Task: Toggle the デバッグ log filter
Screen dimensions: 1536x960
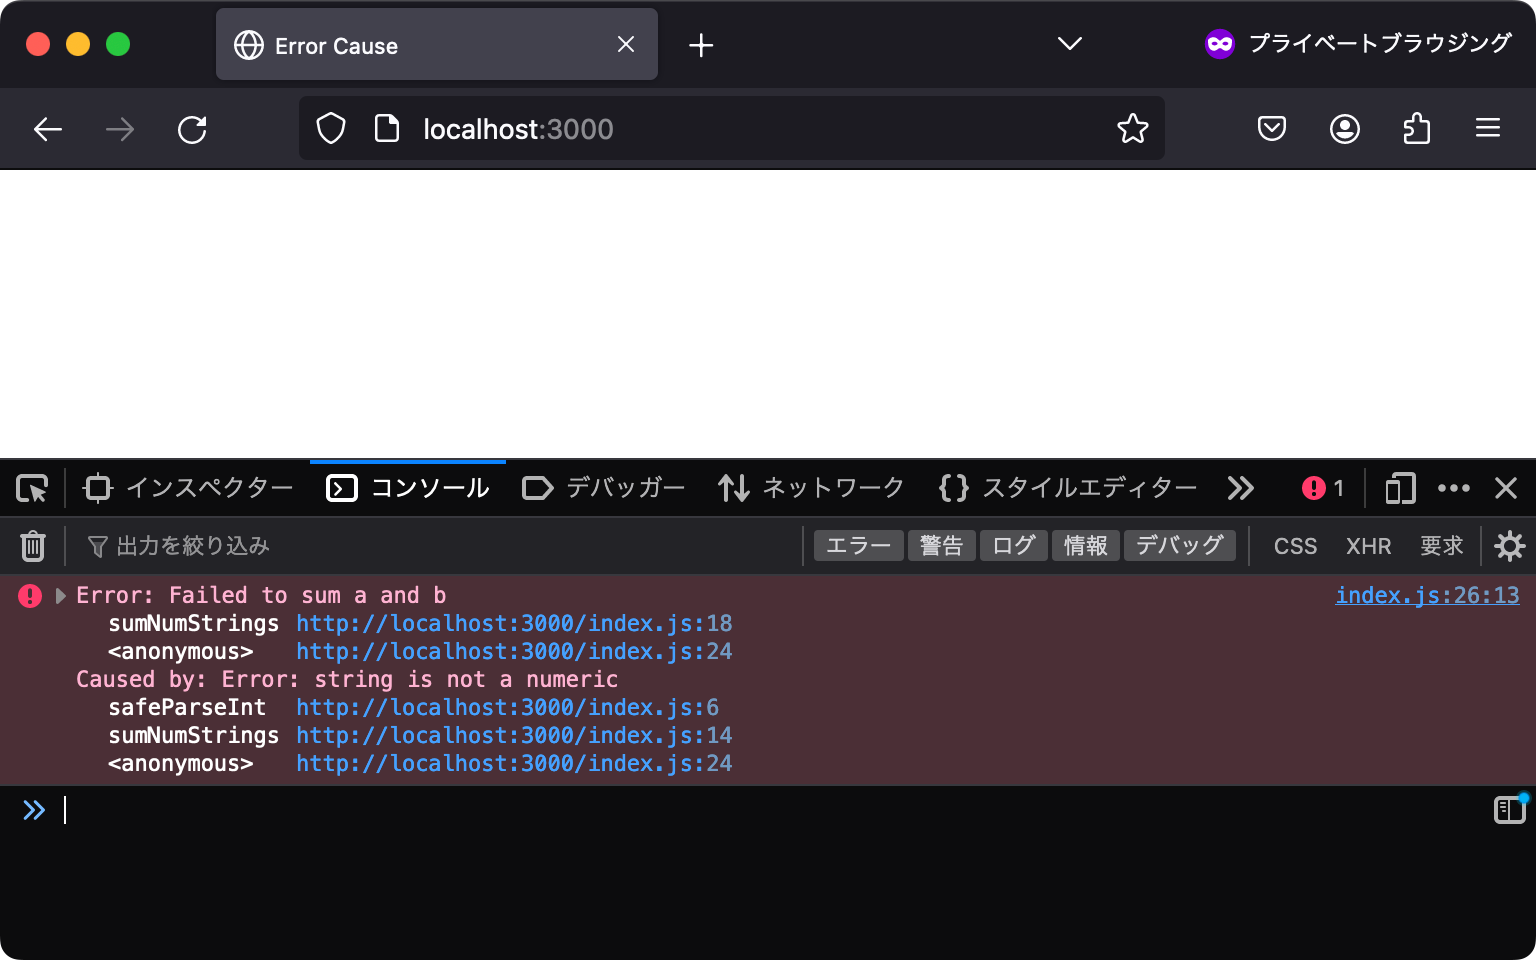Action: (1179, 545)
